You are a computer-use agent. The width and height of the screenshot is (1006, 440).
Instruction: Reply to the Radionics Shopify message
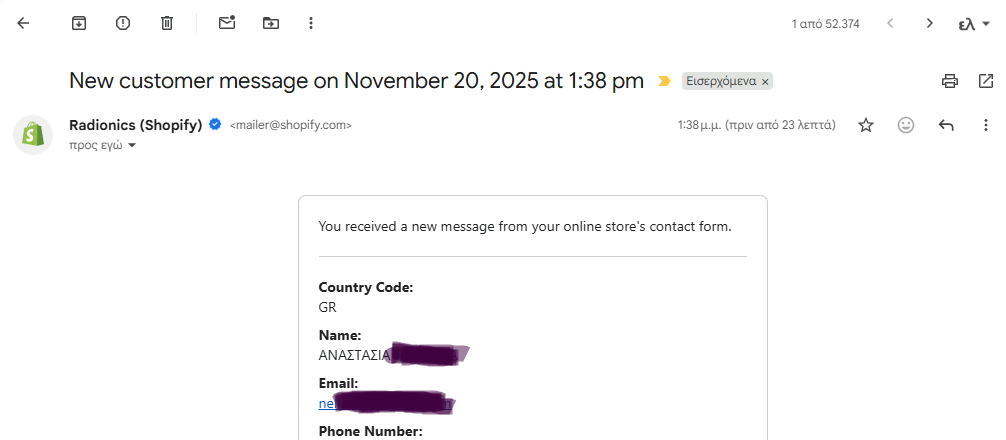946,125
